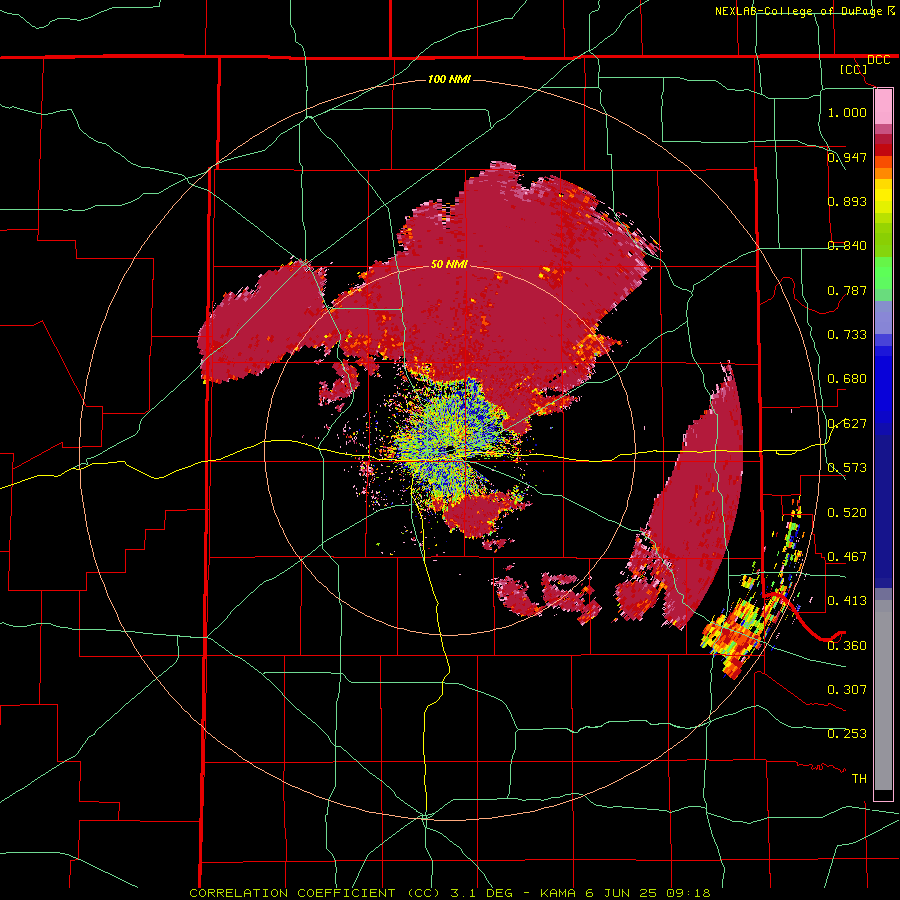Click the 100 NMI range ring label
900x900 pixels.
click(449, 79)
